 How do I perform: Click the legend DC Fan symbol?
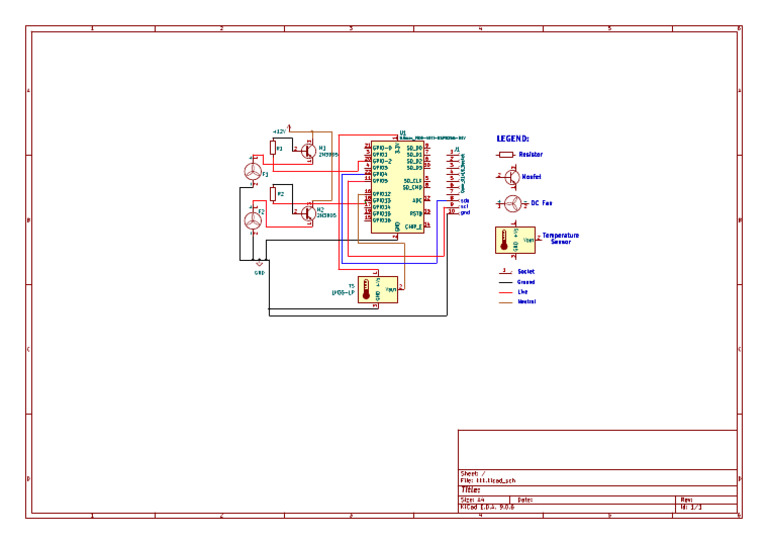coord(513,203)
